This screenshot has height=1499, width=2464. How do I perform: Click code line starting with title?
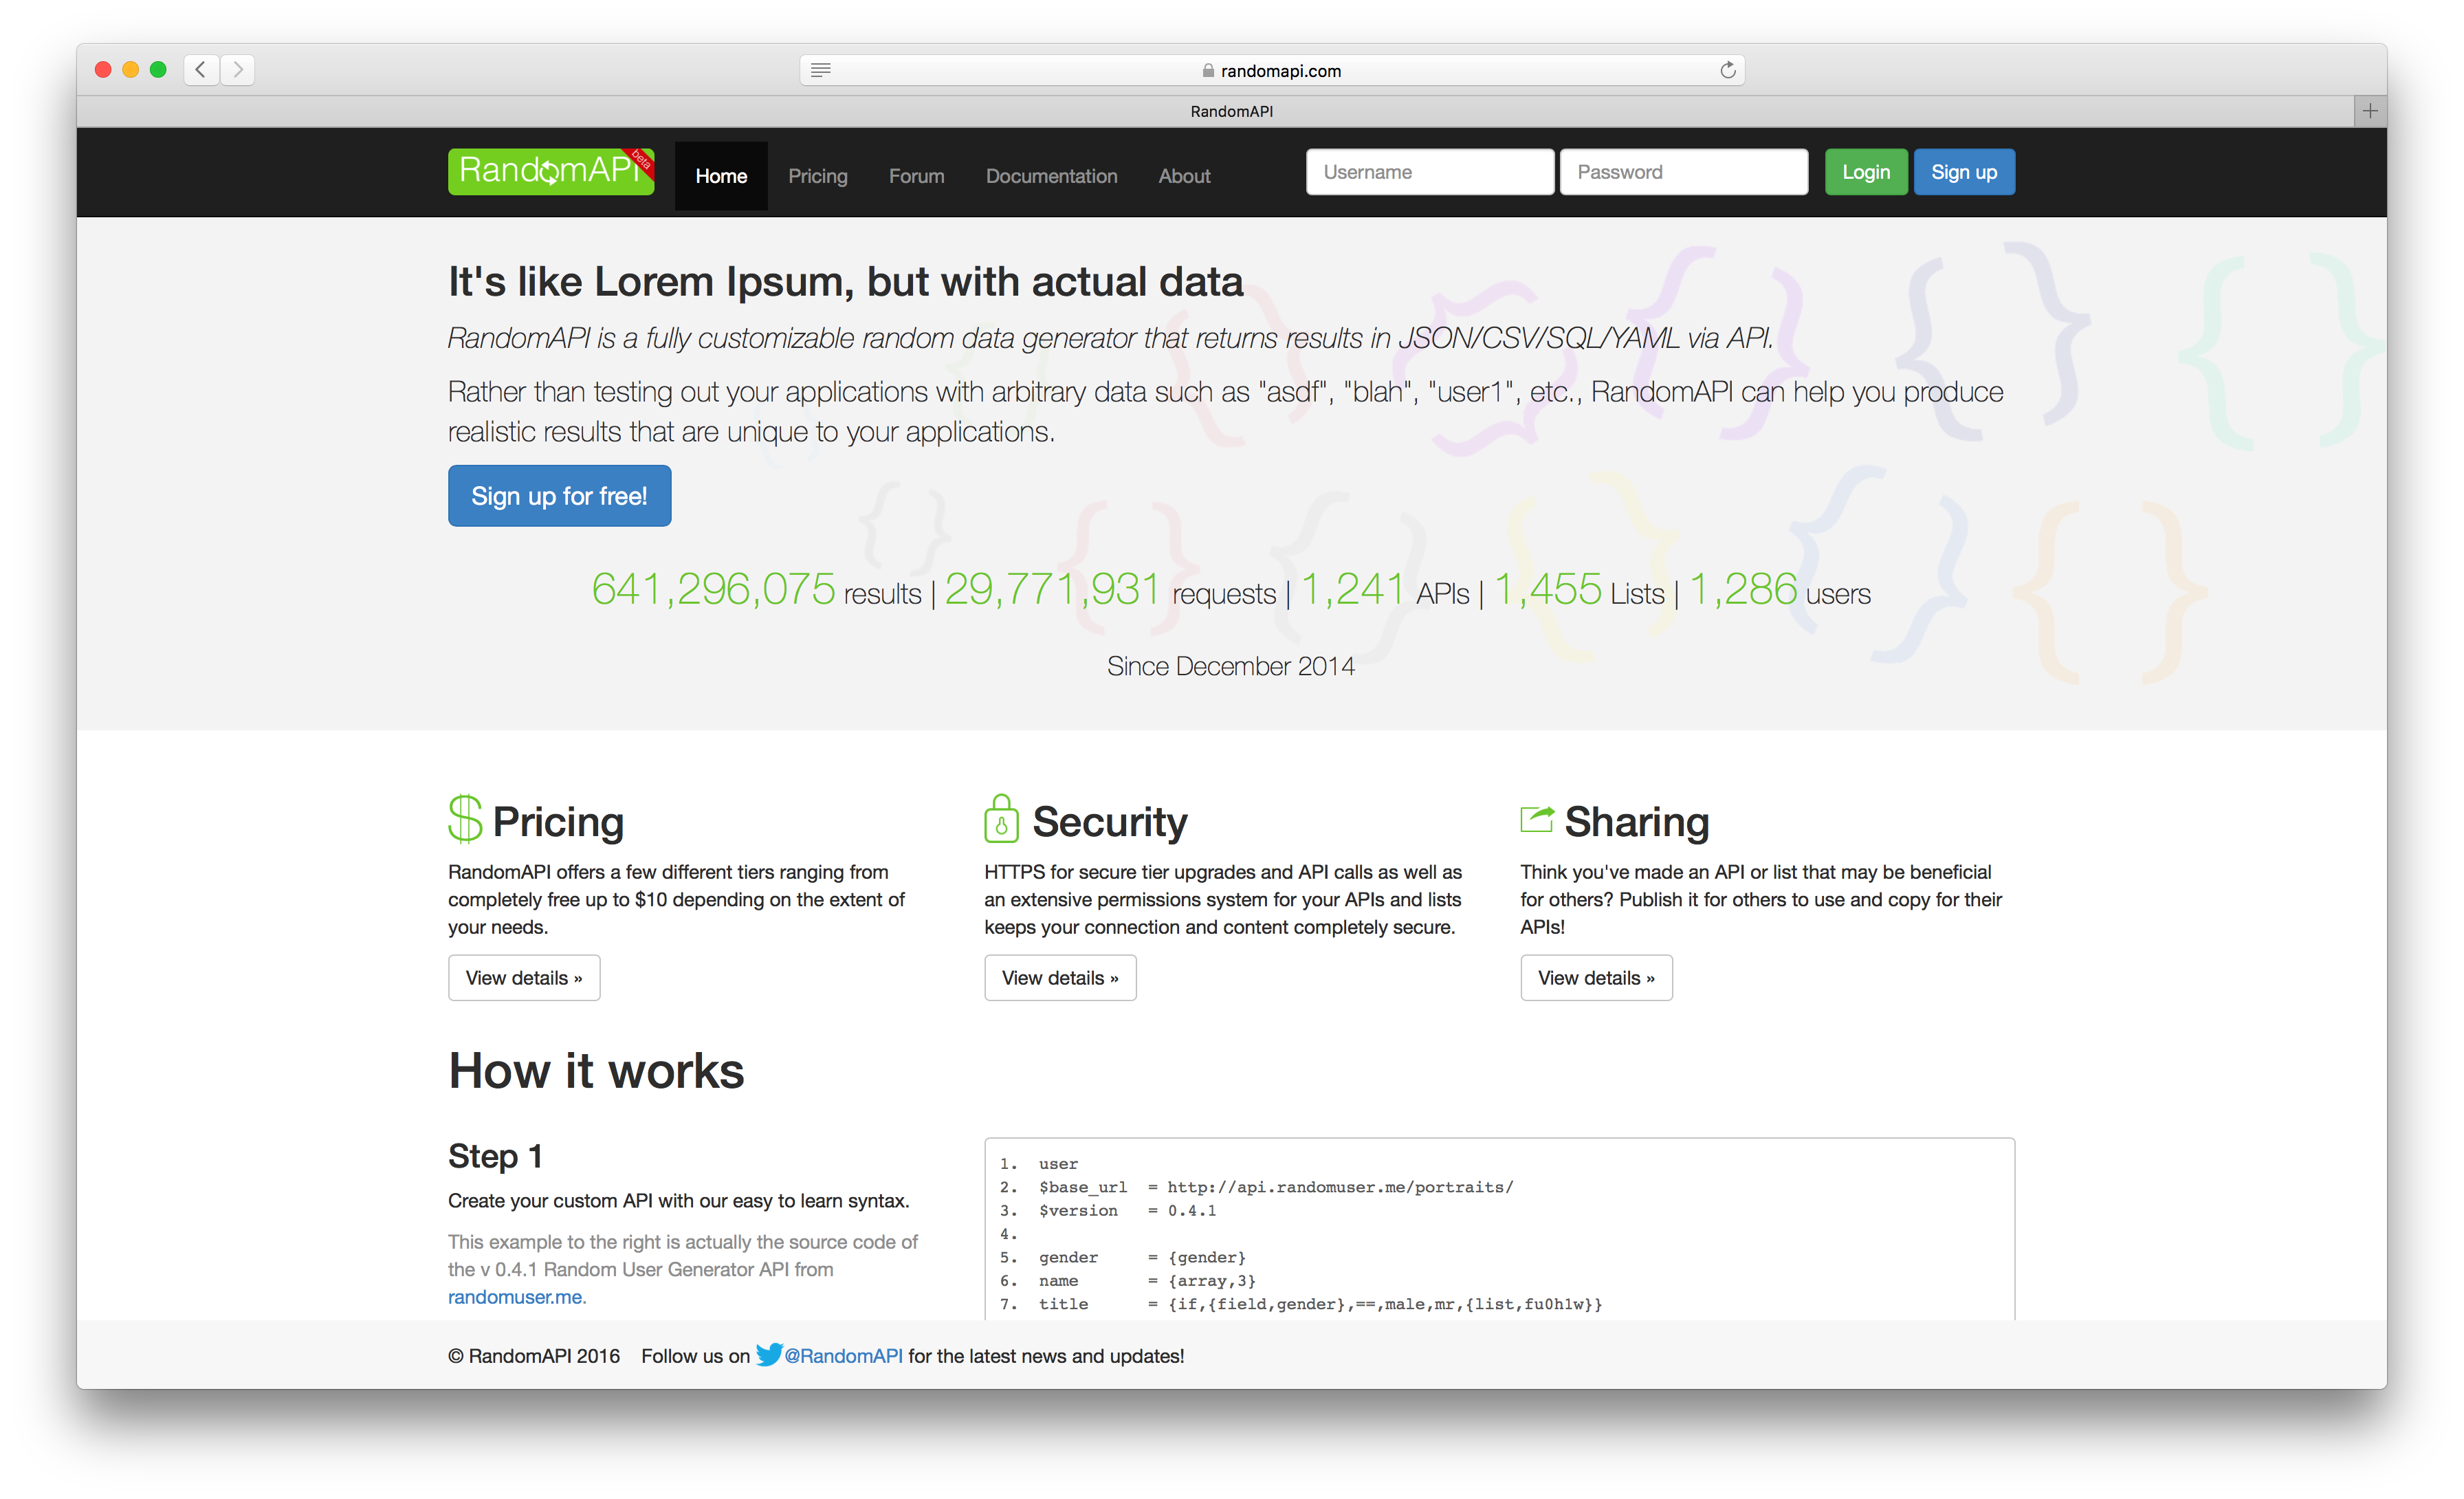point(1320,1304)
